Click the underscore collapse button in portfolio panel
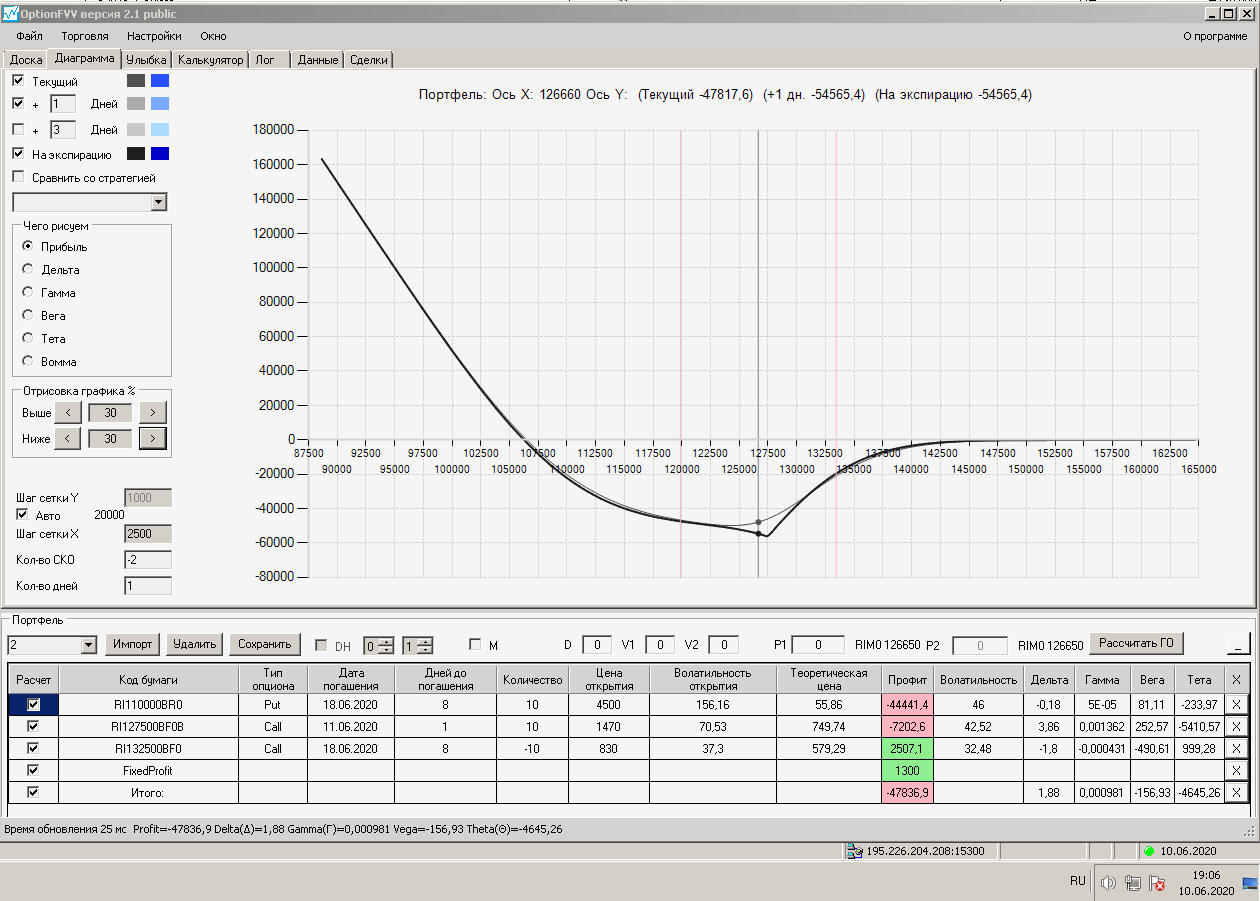Image resolution: width=1260 pixels, height=901 pixels. [1238, 643]
